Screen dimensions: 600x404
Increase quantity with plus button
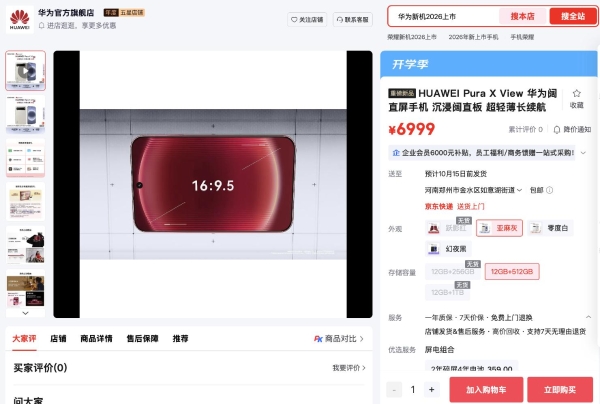[432, 389]
